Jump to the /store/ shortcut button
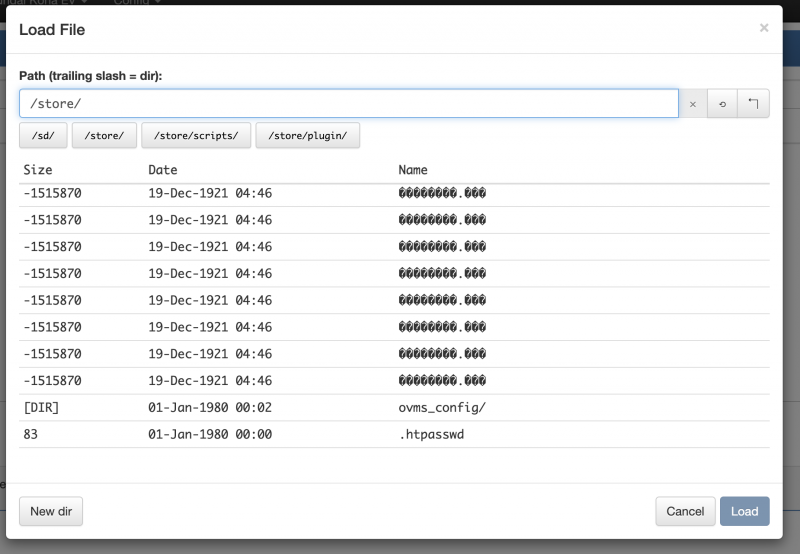Viewport: 800px width, 554px height. [x=104, y=135]
